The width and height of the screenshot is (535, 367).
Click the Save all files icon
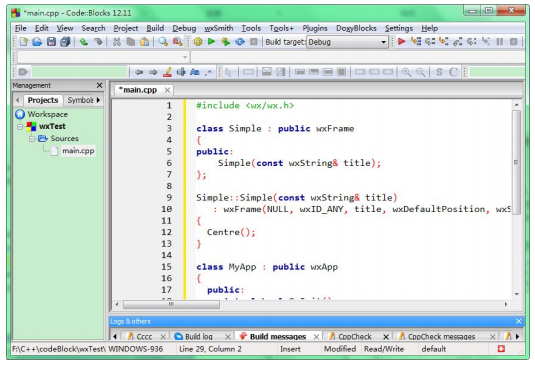pyautogui.click(x=65, y=42)
